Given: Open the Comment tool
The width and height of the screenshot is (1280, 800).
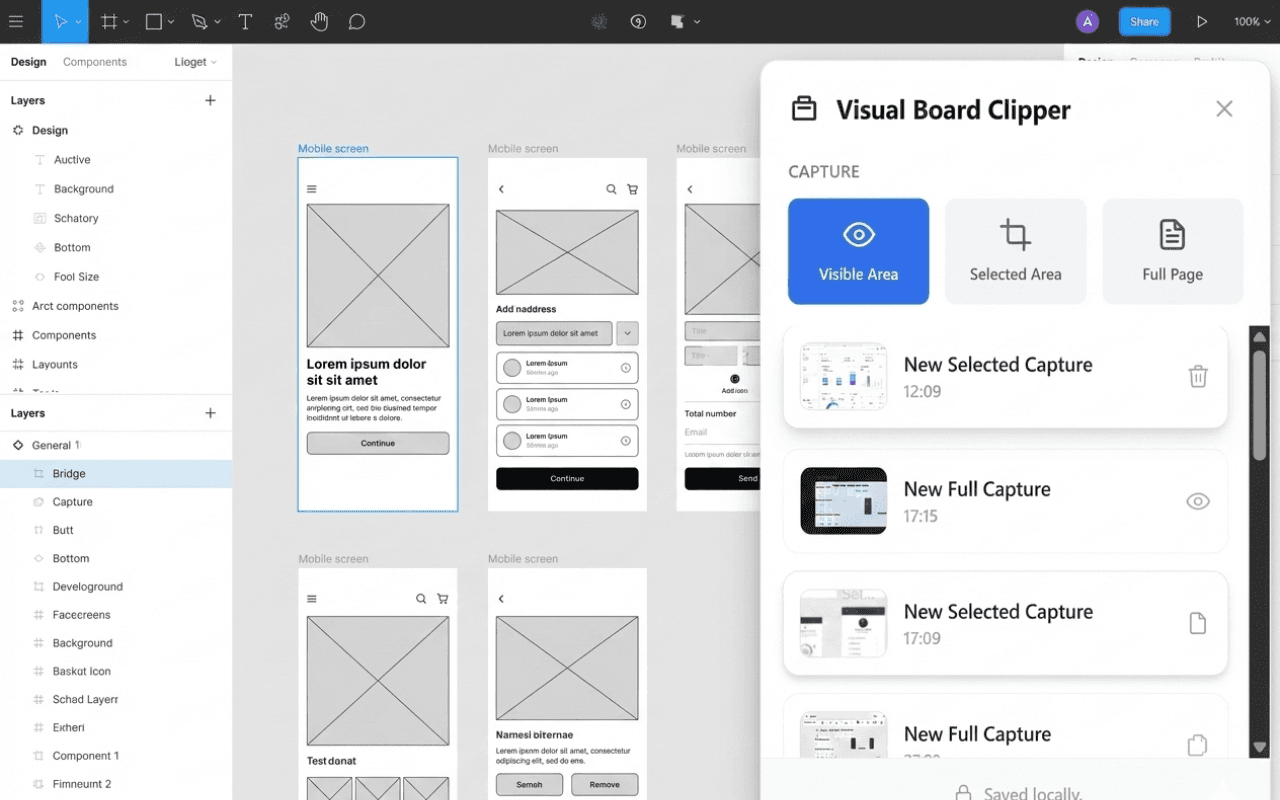Looking at the screenshot, I should coord(356,20).
